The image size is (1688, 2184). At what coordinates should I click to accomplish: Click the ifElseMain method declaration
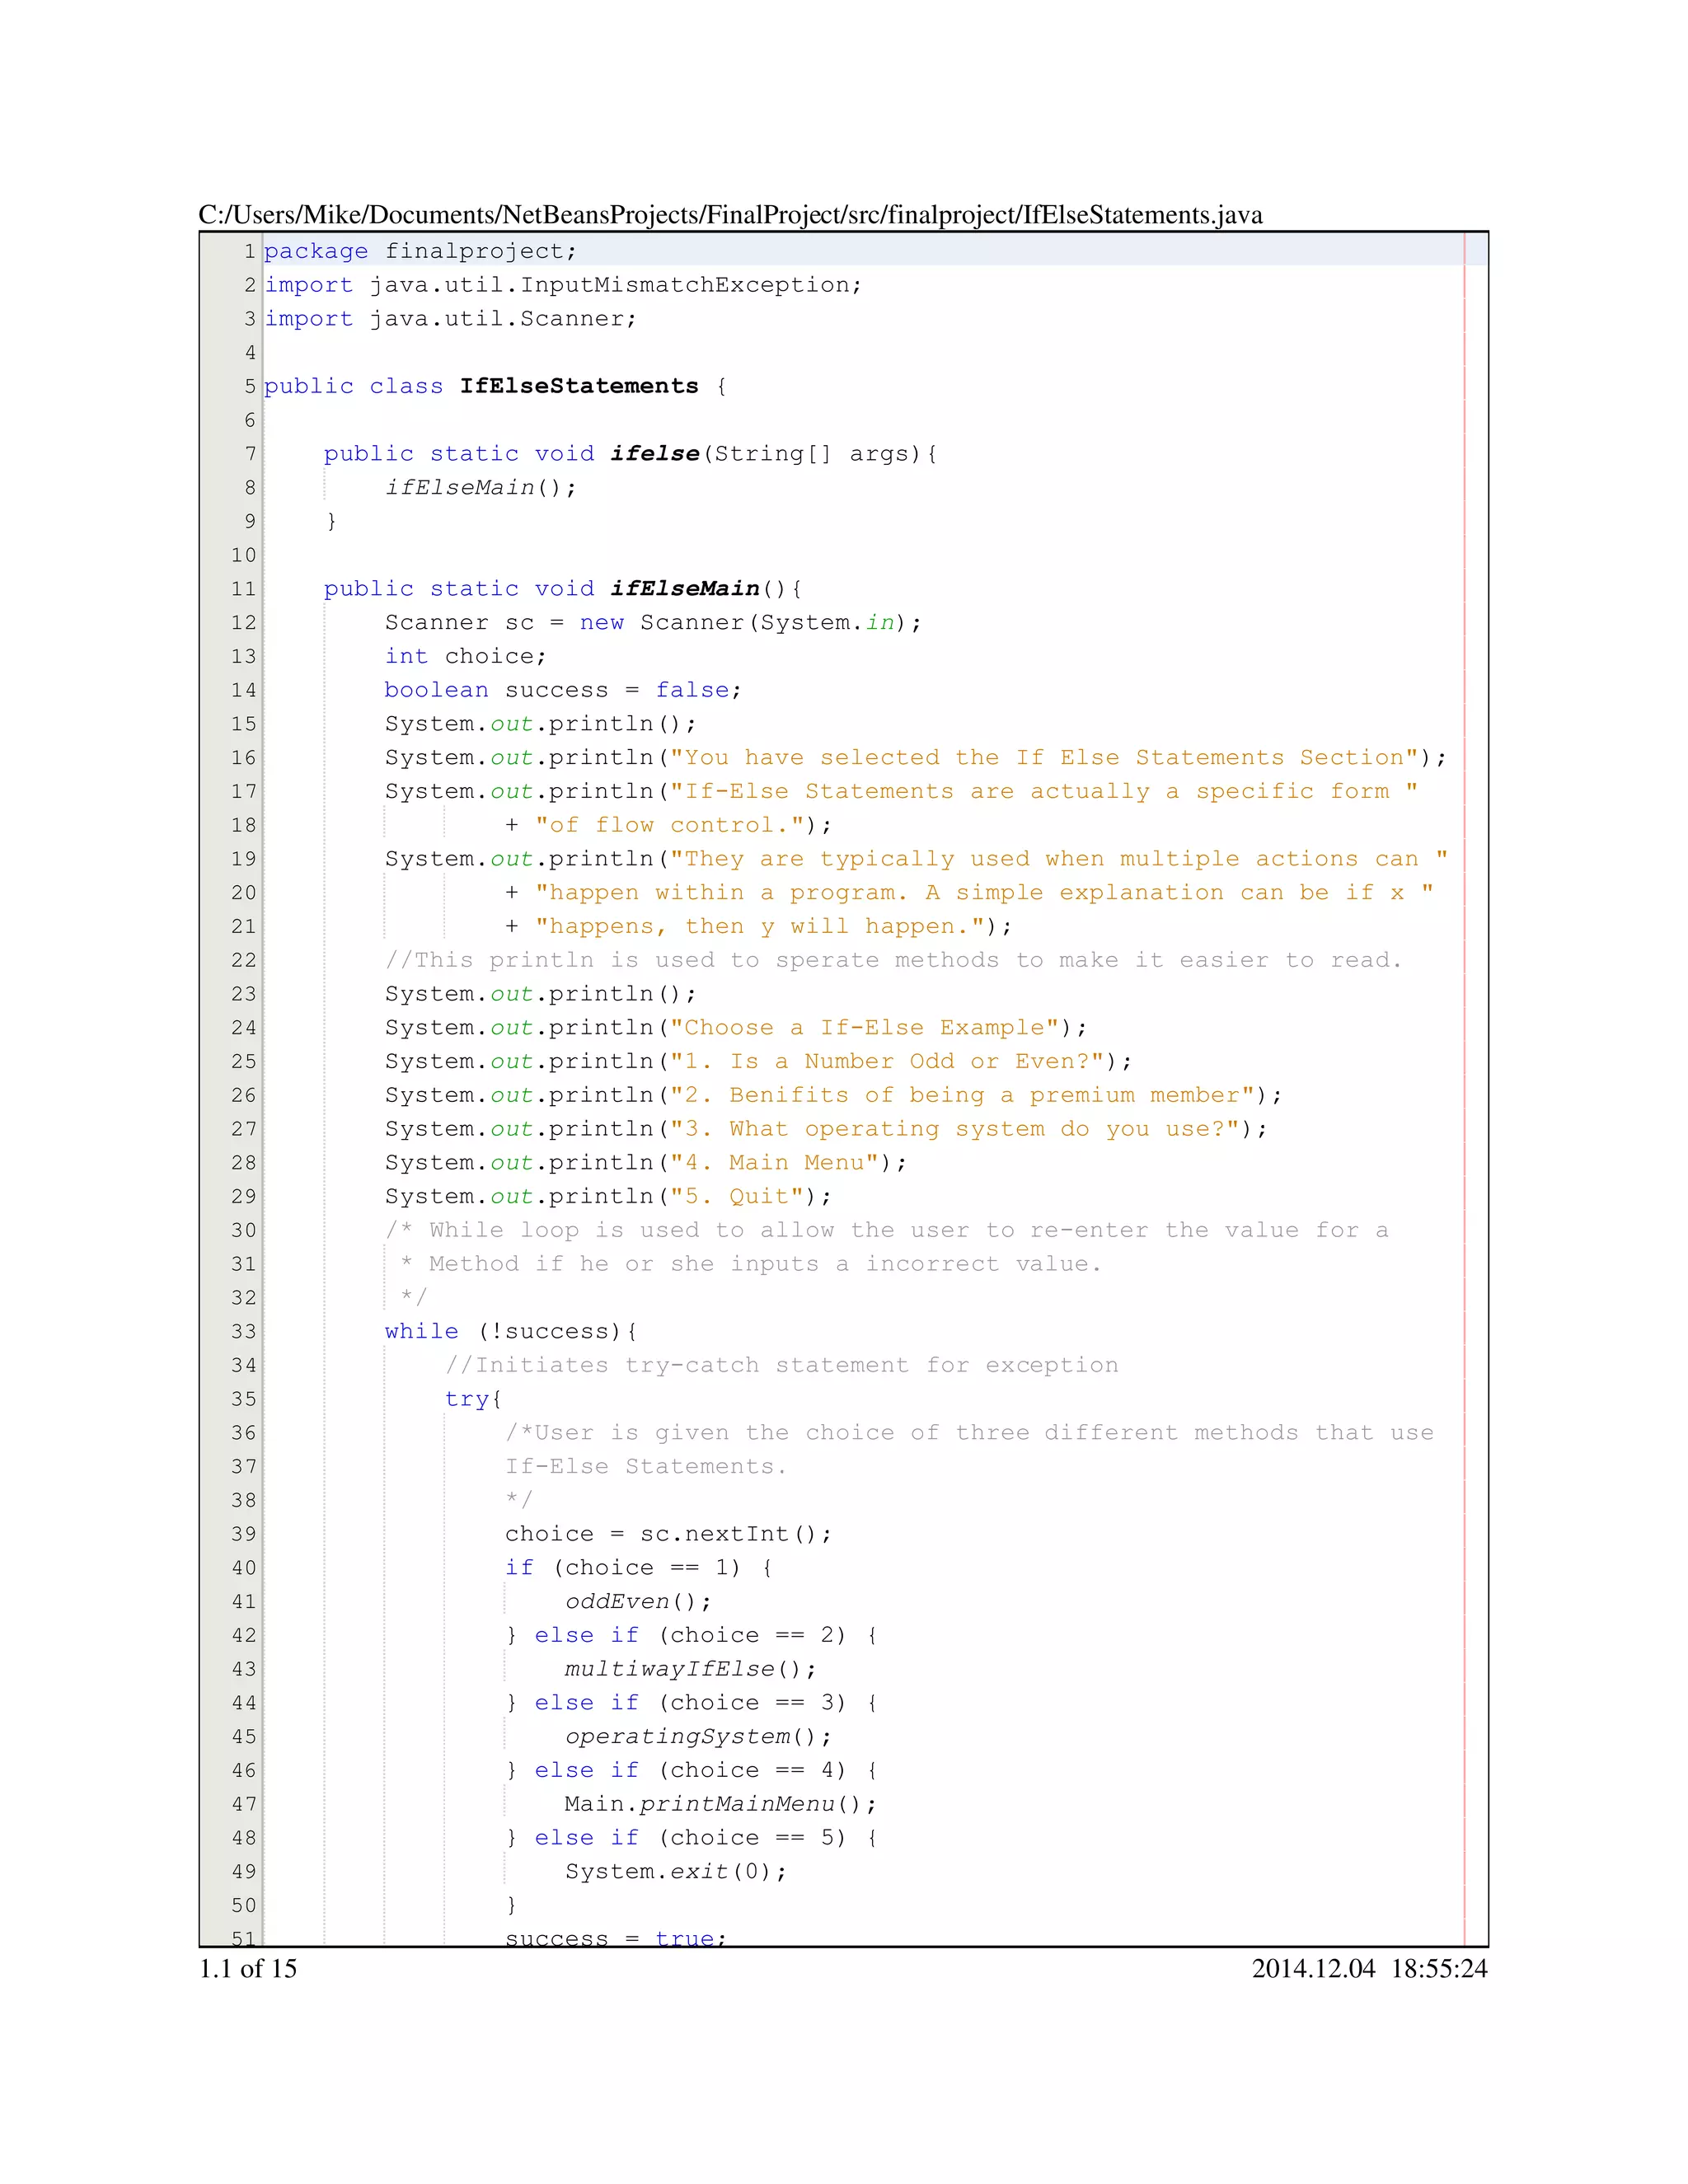pos(685,589)
